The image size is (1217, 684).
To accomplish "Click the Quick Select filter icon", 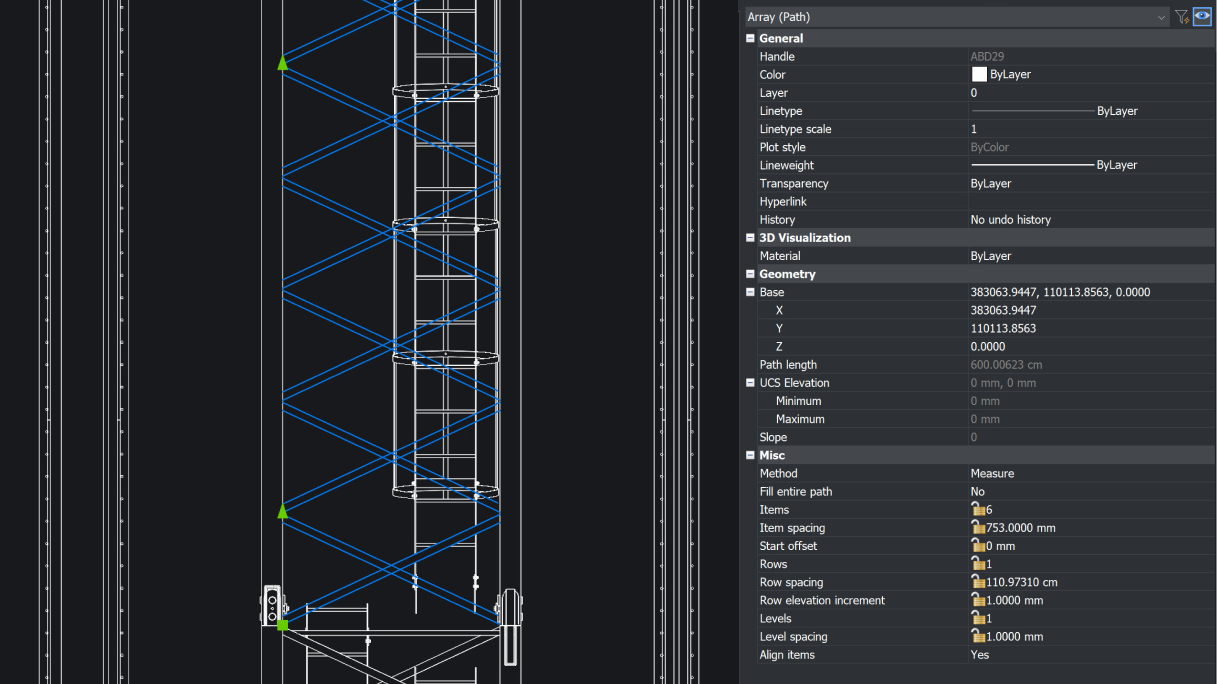I will coord(1181,17).
